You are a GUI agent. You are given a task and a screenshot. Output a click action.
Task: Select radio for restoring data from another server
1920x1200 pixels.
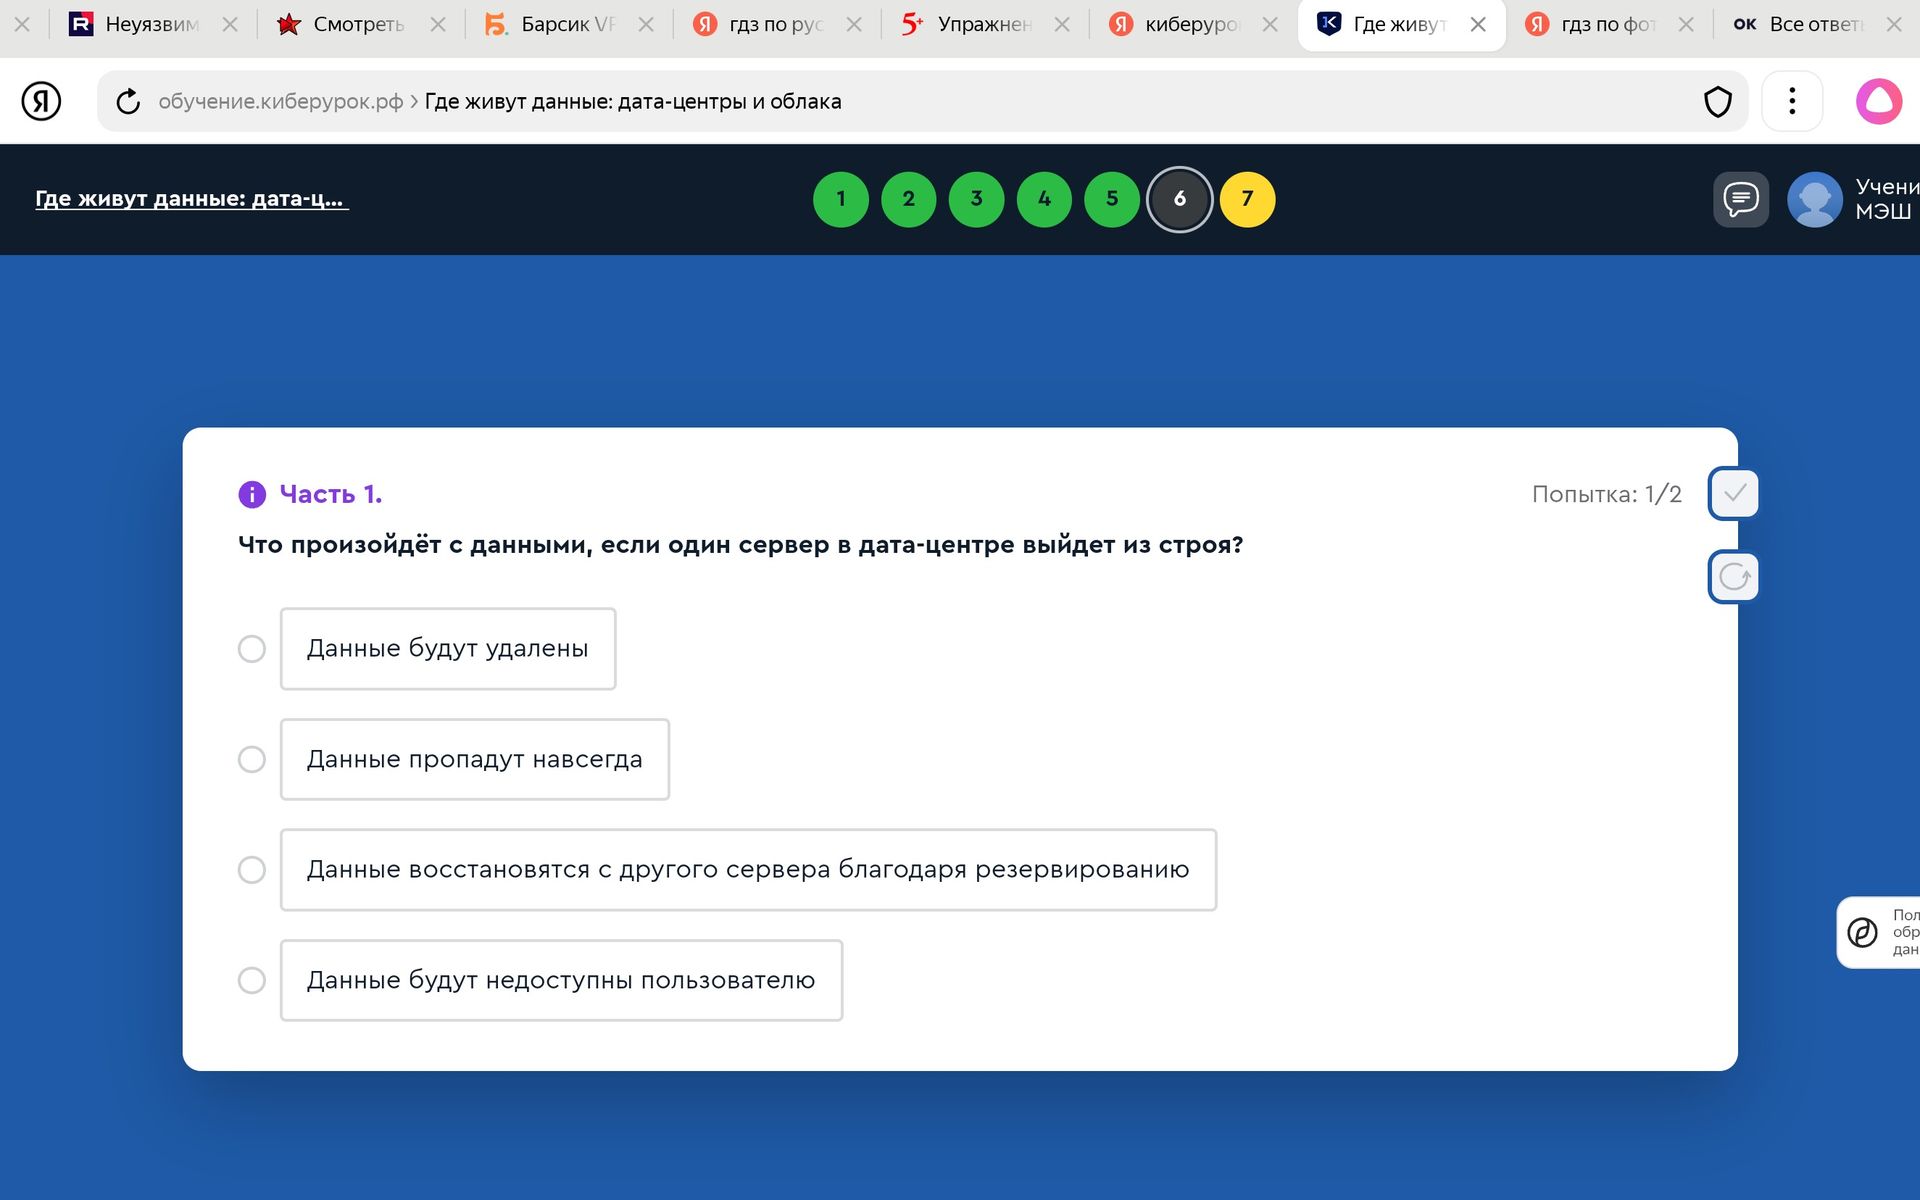[x=252, y=870]
